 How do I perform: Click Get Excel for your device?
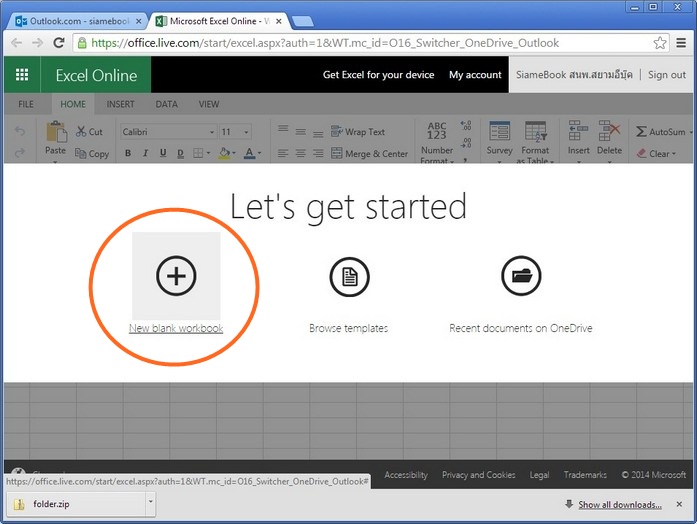(x=378, y=75)
